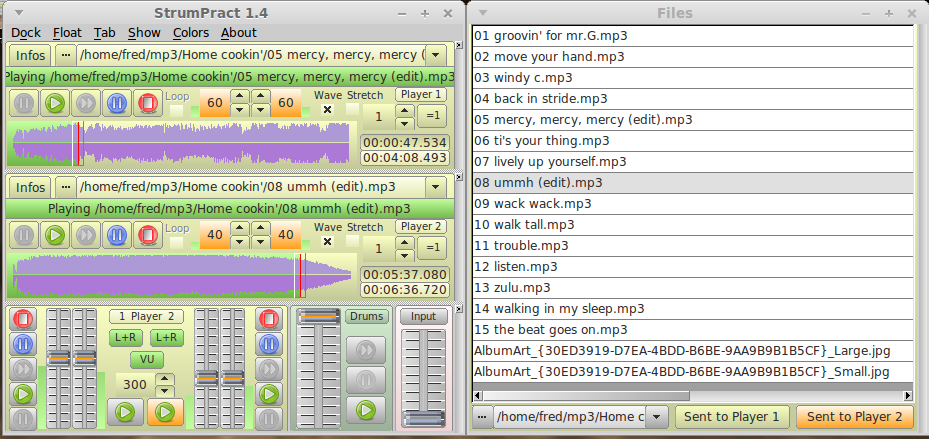The image size is (929, 439).
Task: Click mixer right column blue pause icon
Action: pos(268,344)
